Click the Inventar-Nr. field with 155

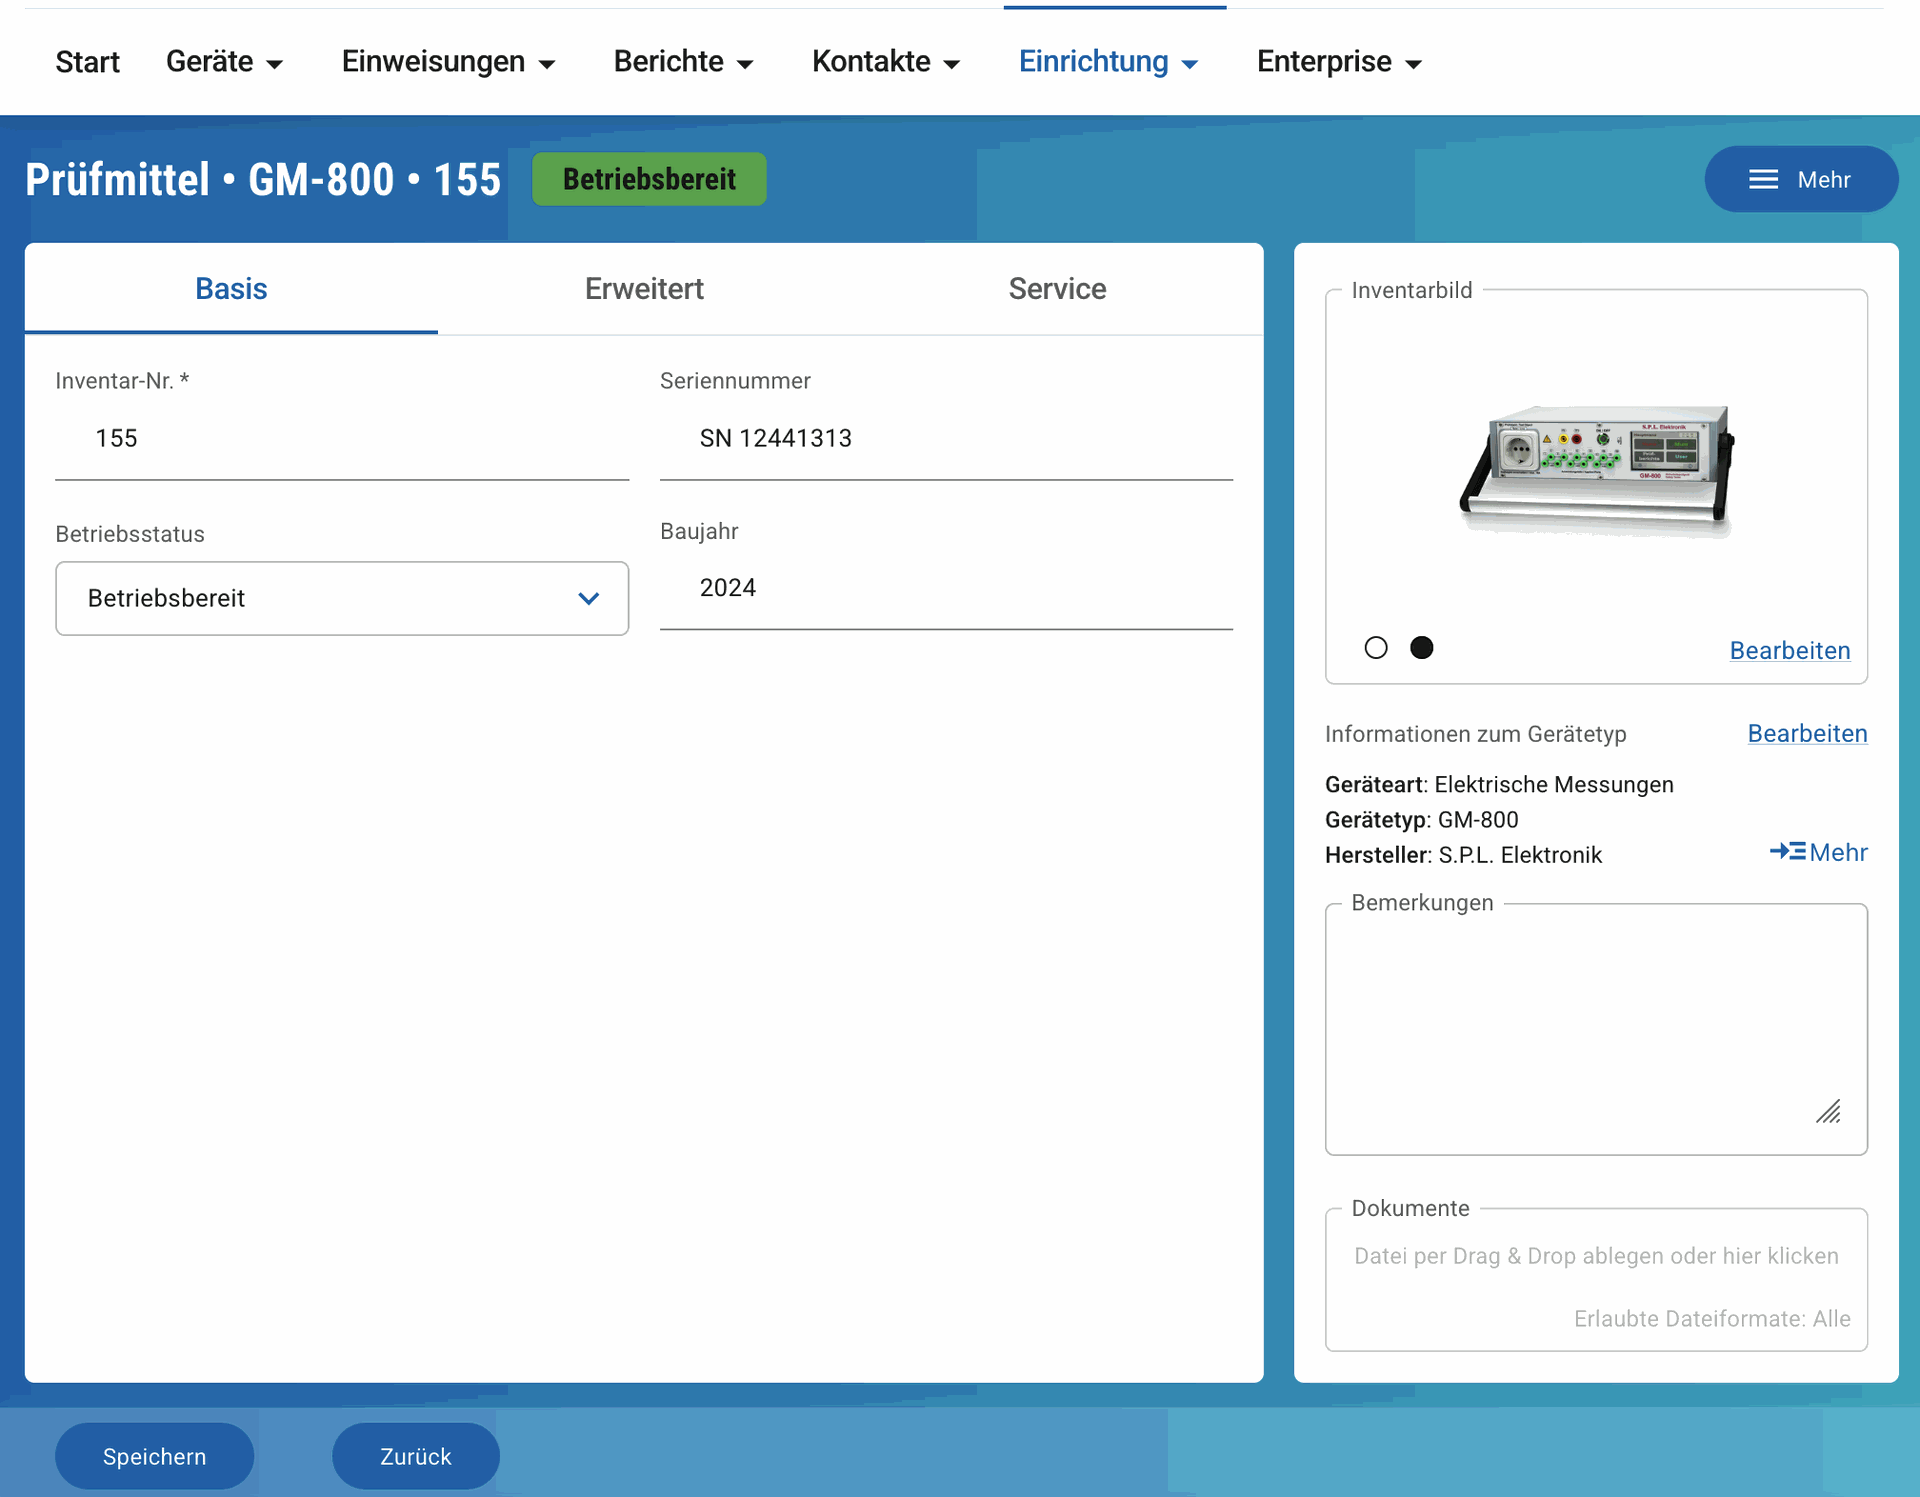342,438
